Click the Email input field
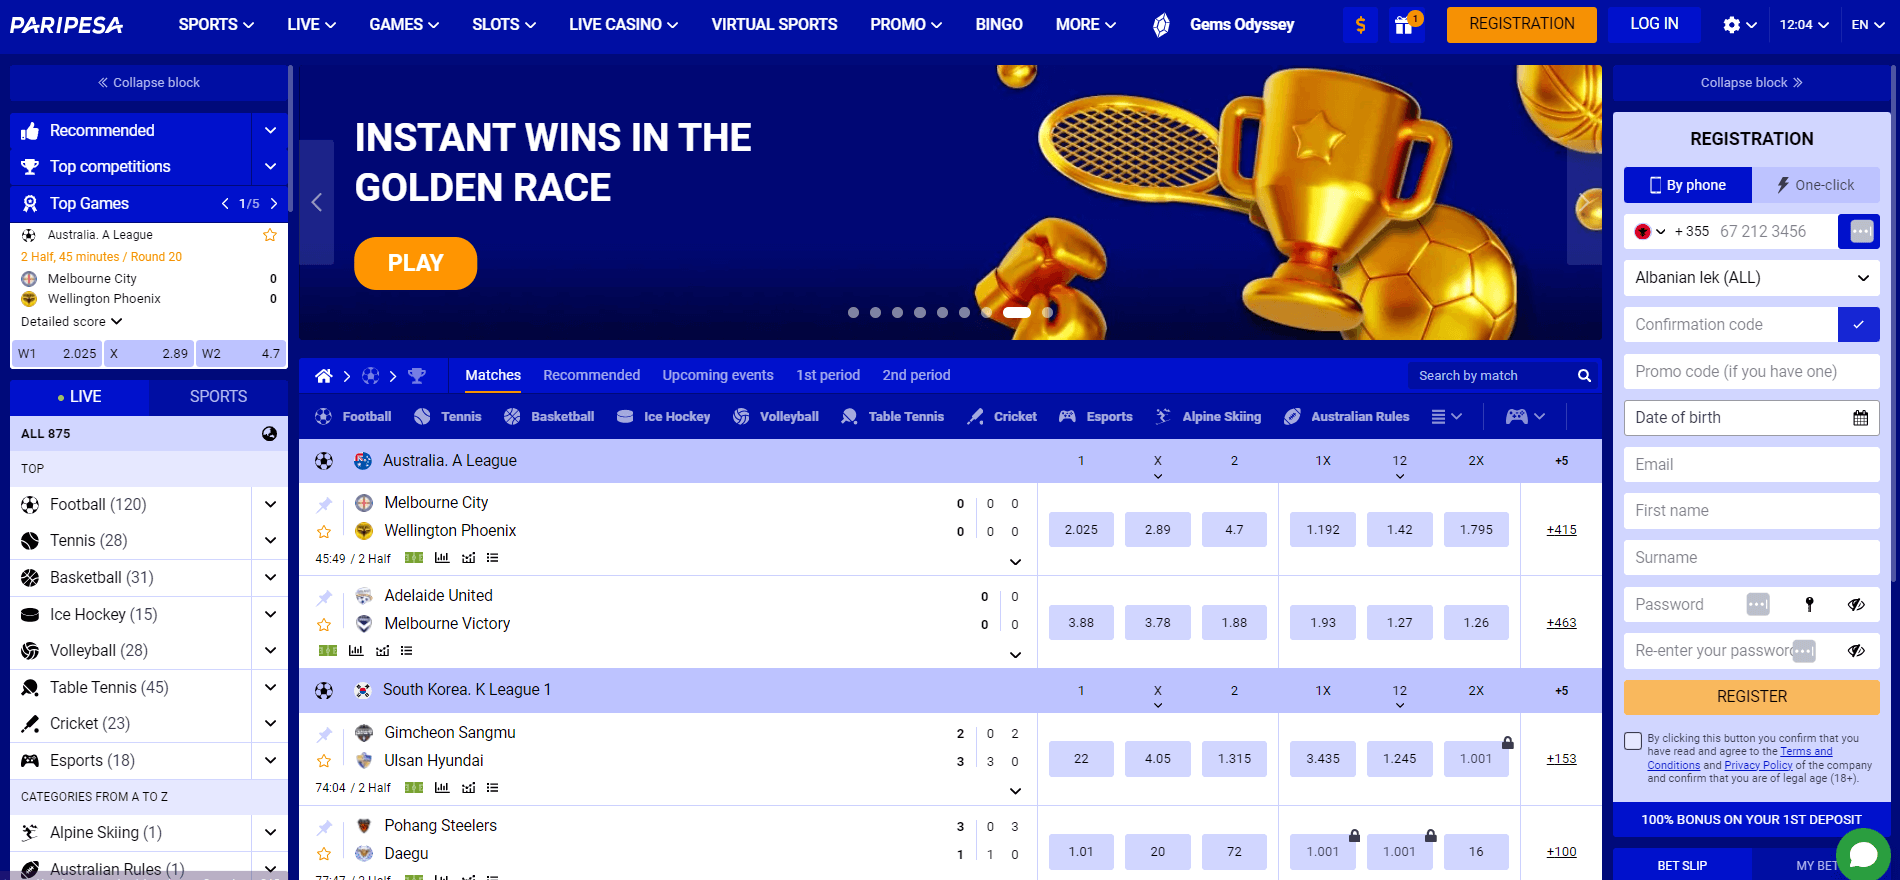The image size is (1900, 880). [x=1751, y=464]
